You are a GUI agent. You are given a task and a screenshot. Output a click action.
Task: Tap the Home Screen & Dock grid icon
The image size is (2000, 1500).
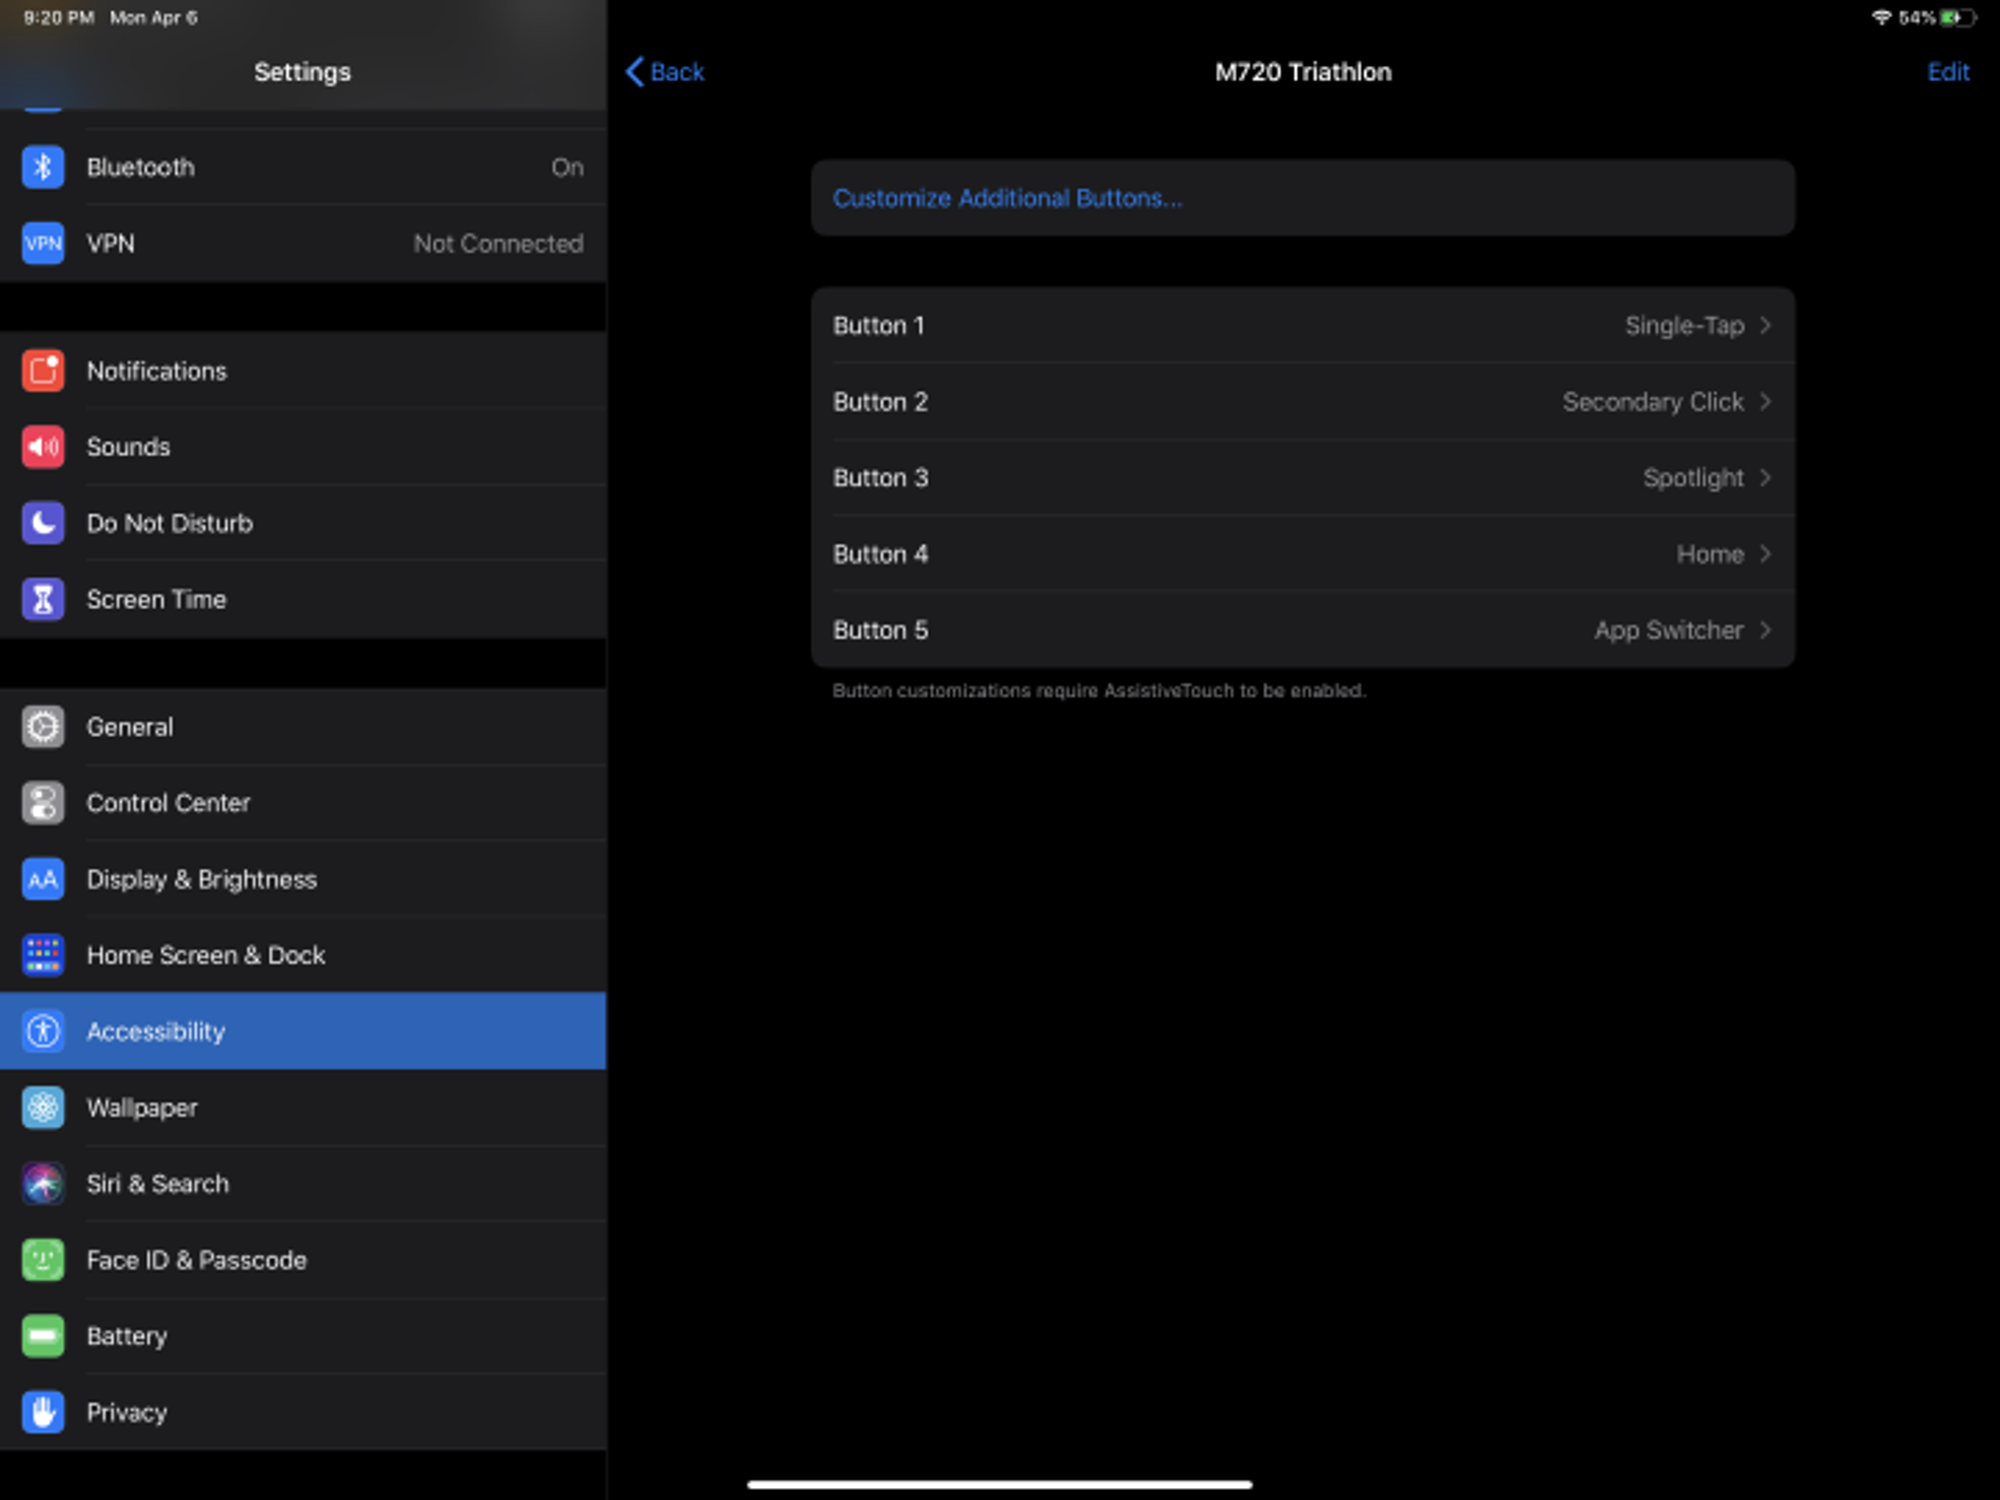(x=43, y=955)
